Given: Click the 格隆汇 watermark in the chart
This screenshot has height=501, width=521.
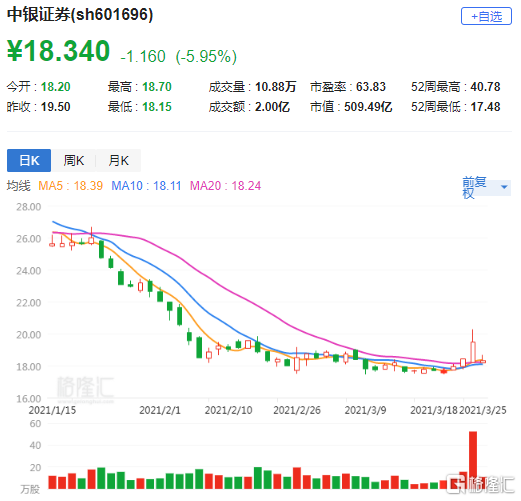Looking at the screenshot, I should tap(85, 388).
